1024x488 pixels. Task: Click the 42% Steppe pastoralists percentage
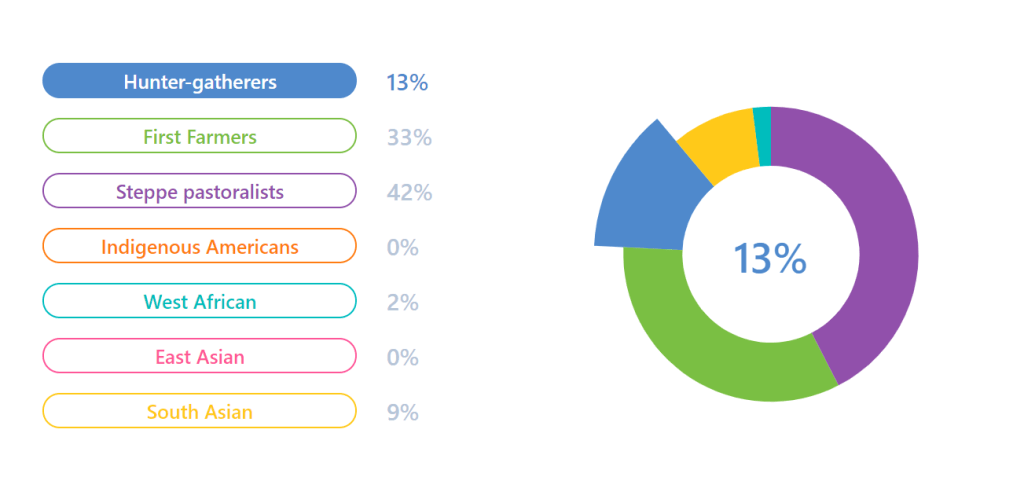[x=409, y=192]
